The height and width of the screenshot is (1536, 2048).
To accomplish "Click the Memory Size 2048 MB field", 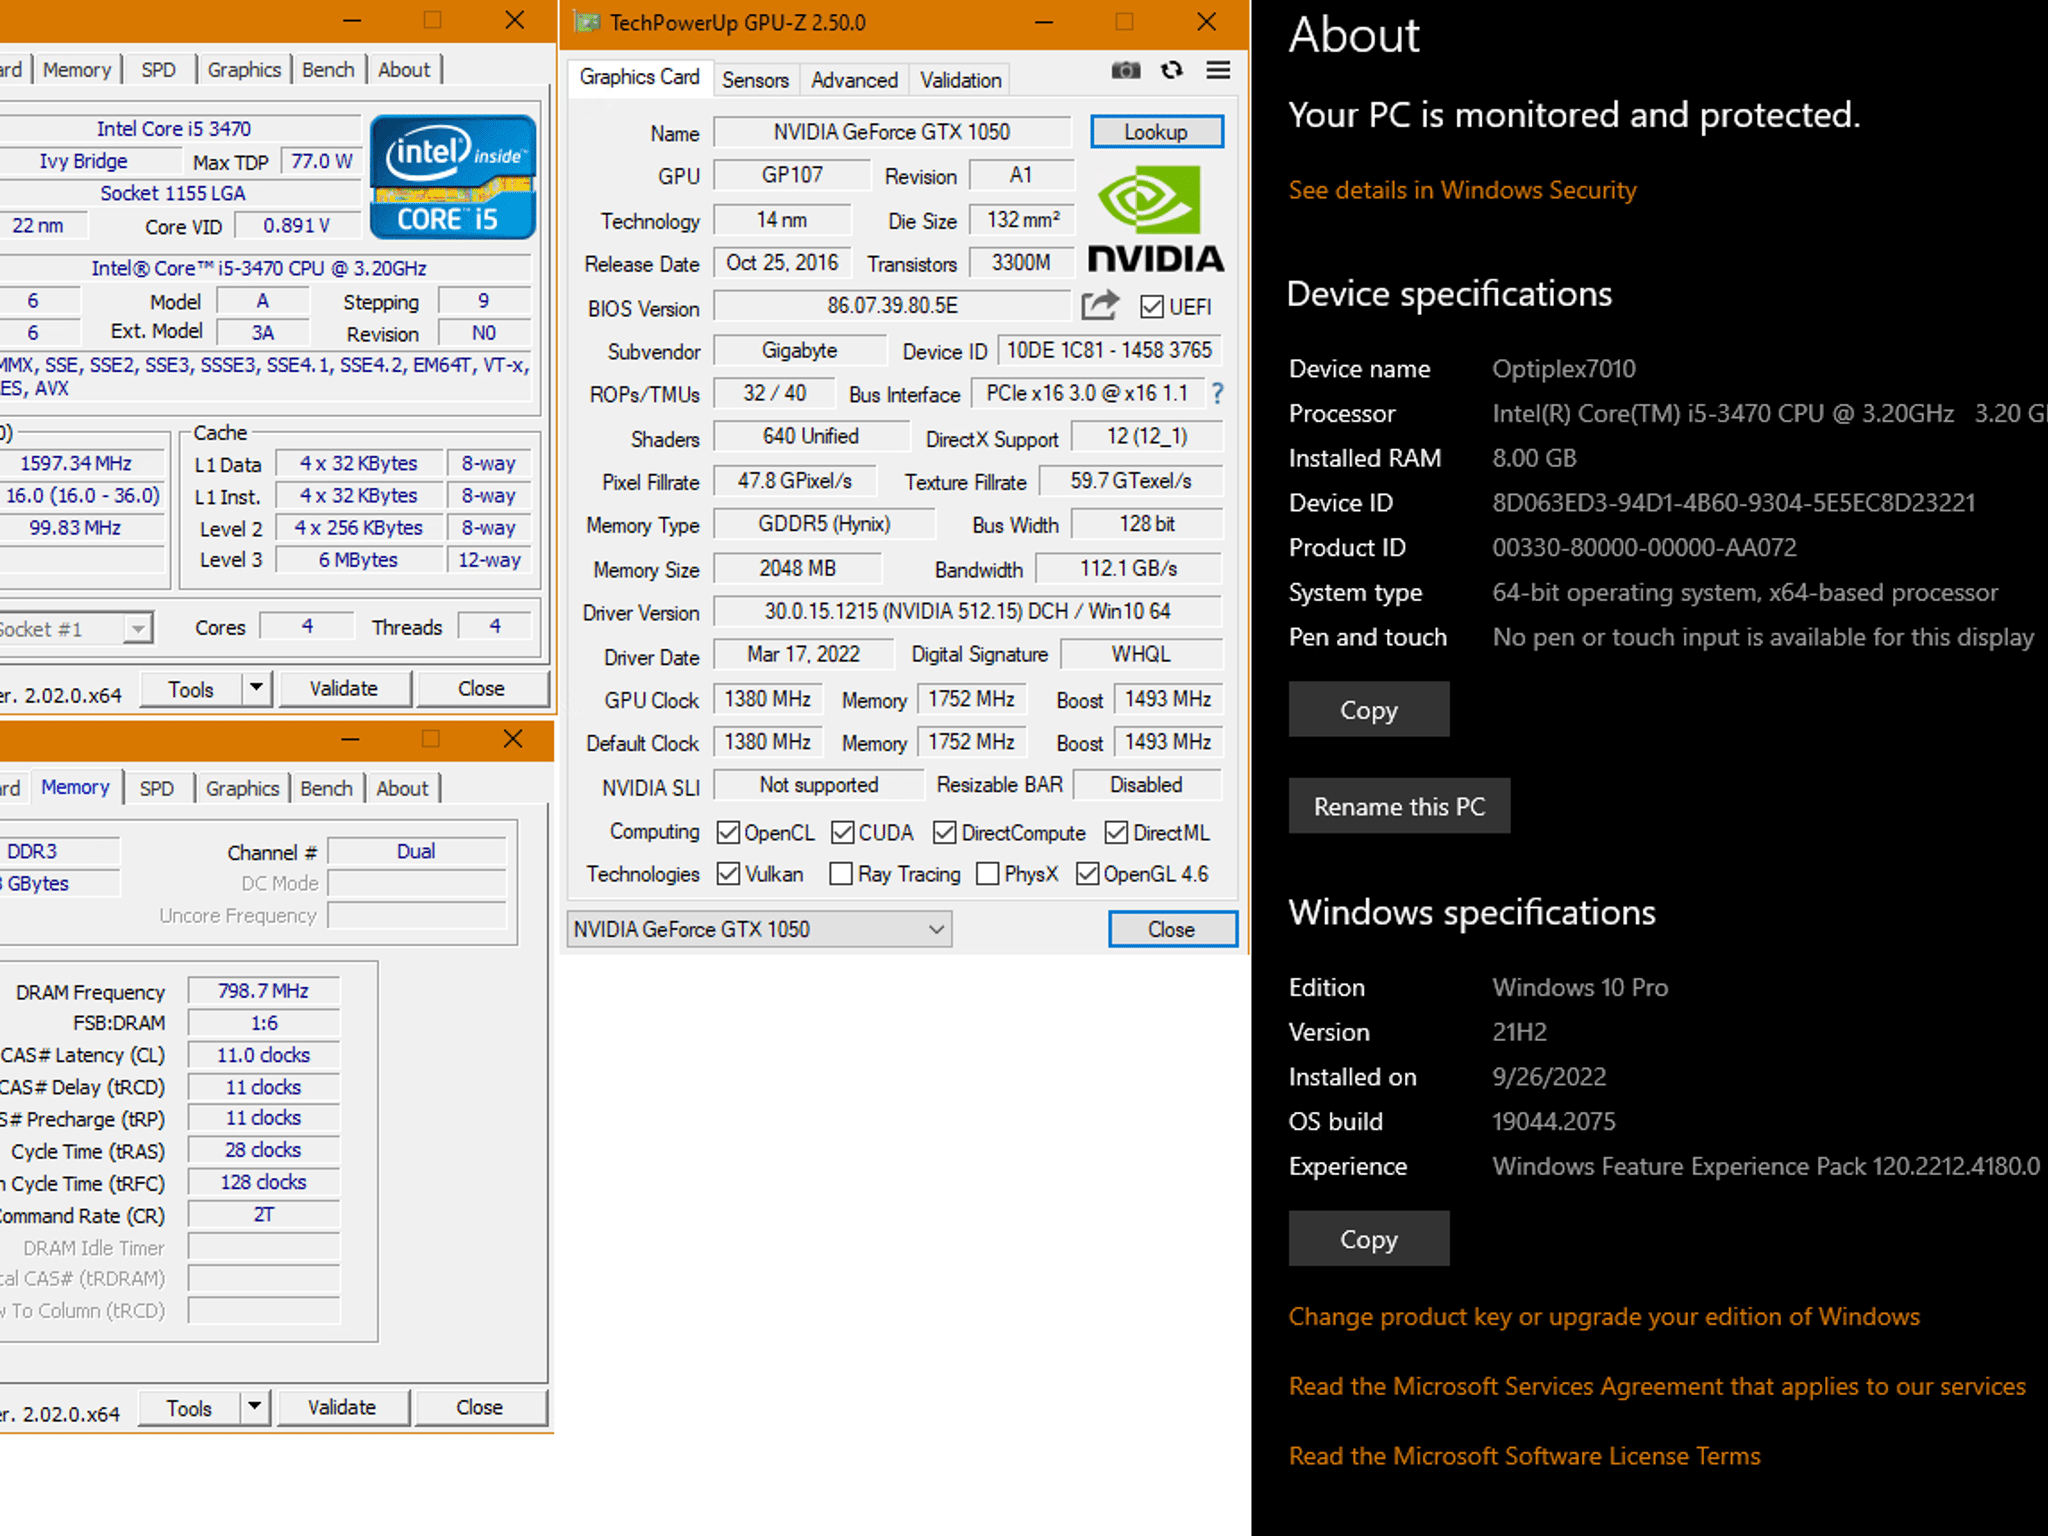I will (x=798, y=568).
